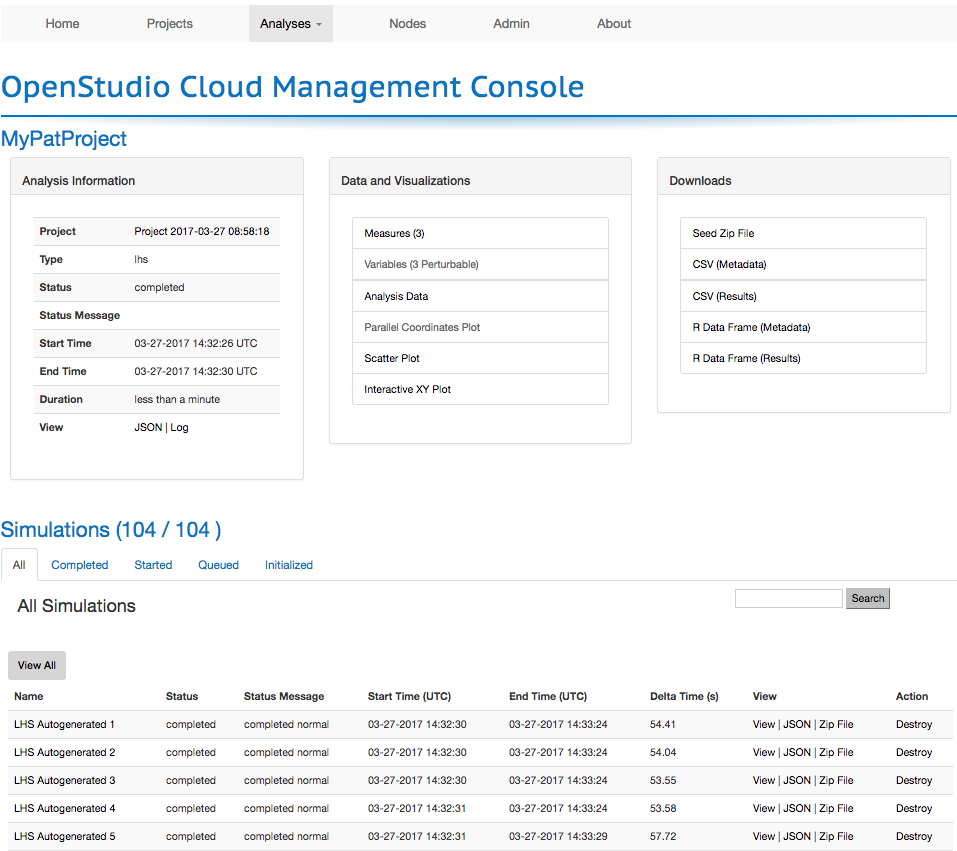Click the Search button
This screenshot has height=851, width=957.
[867, 598]
